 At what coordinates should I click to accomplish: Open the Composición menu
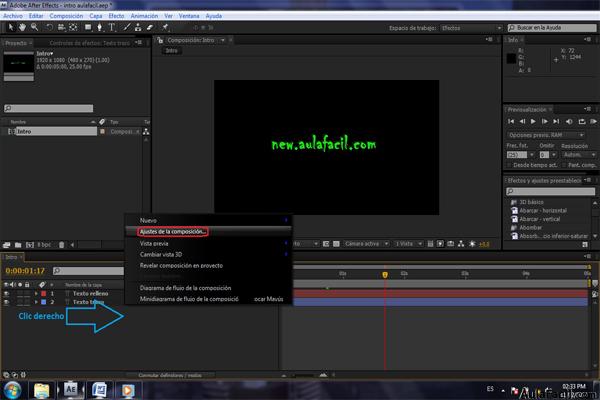(66, 16)
